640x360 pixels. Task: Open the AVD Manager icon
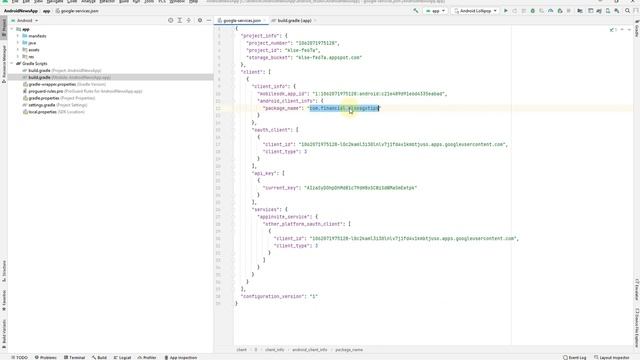click(608, 11)
